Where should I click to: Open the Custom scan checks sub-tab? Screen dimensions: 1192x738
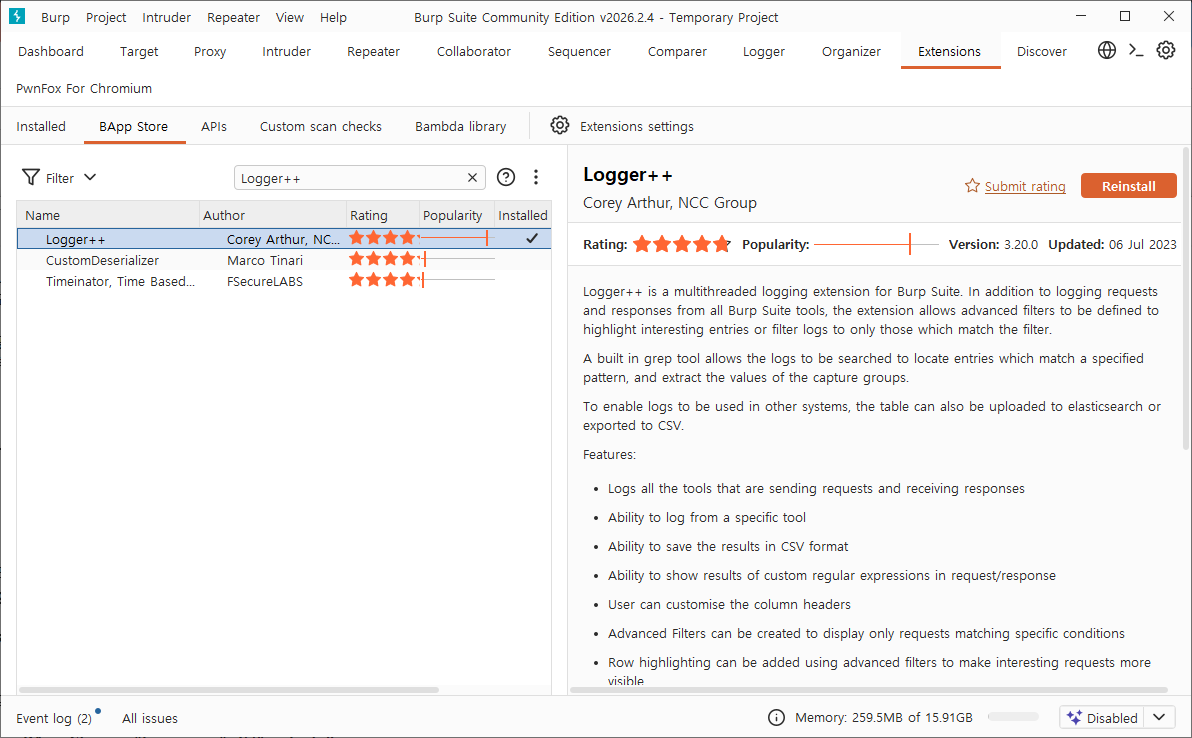point(321,126)
